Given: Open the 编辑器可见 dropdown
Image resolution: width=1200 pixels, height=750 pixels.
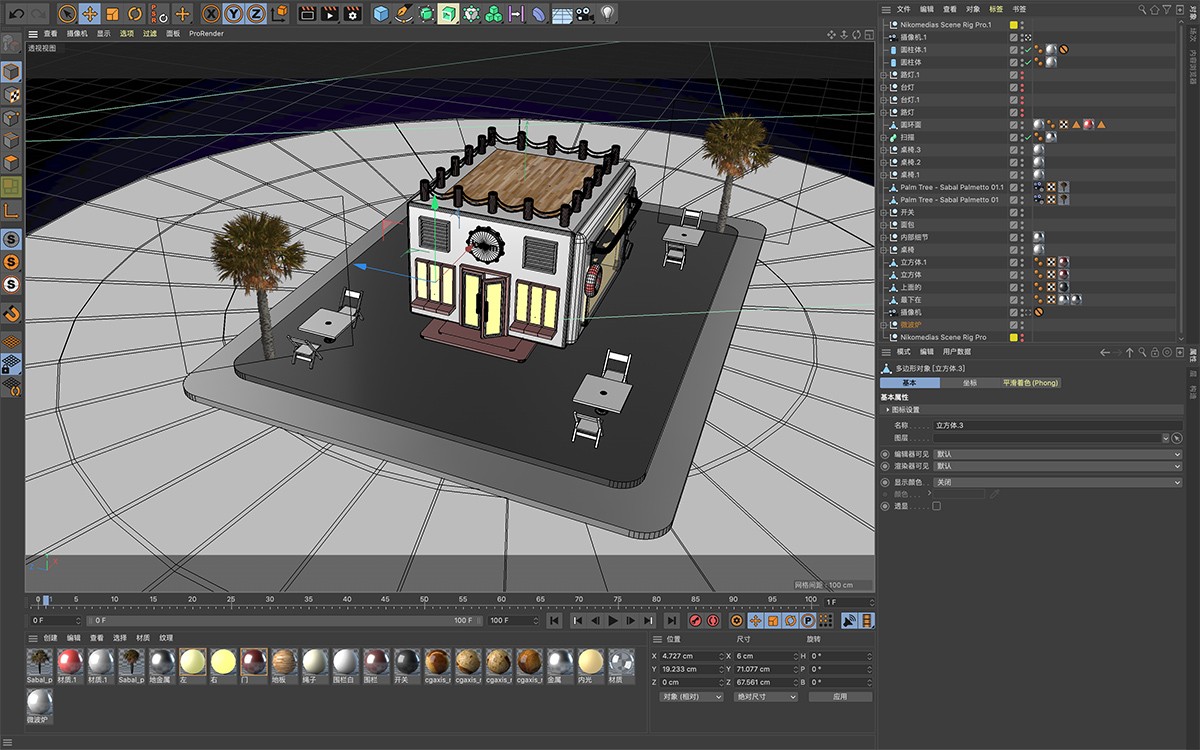Looking at the screenshot, I should click(x=1057, y=454).
